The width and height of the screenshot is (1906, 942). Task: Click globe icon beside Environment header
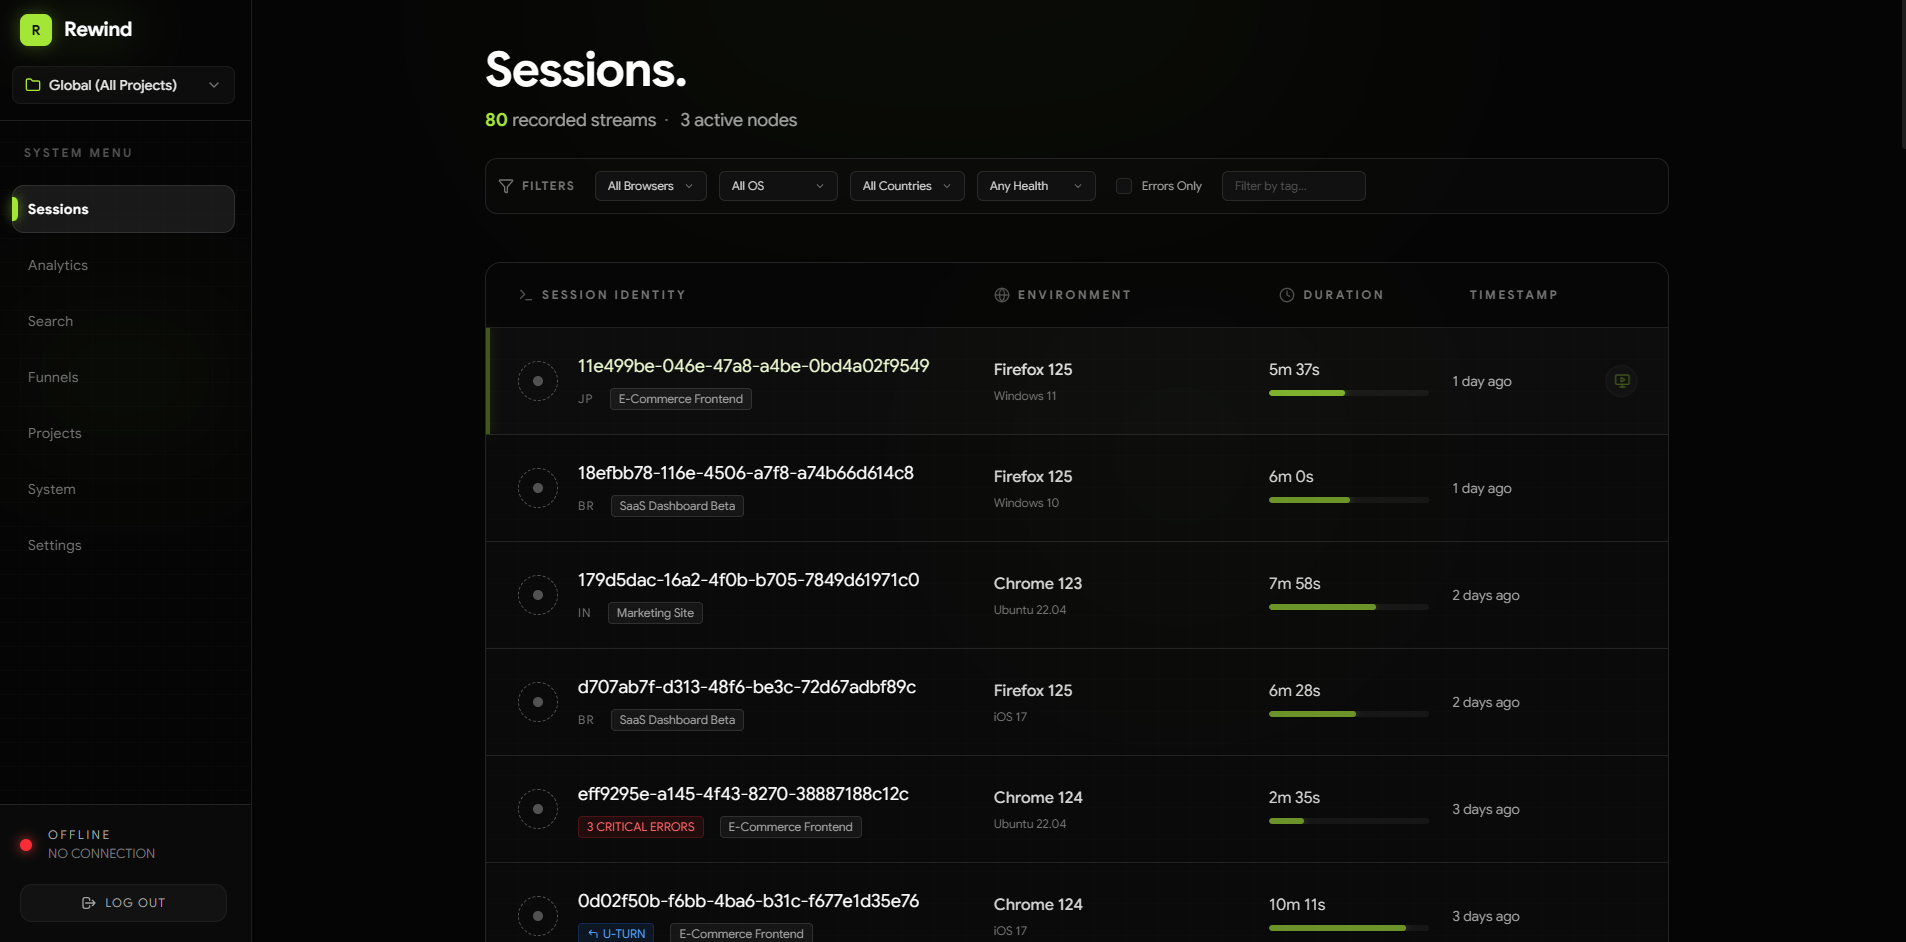tap(1002, 295)
